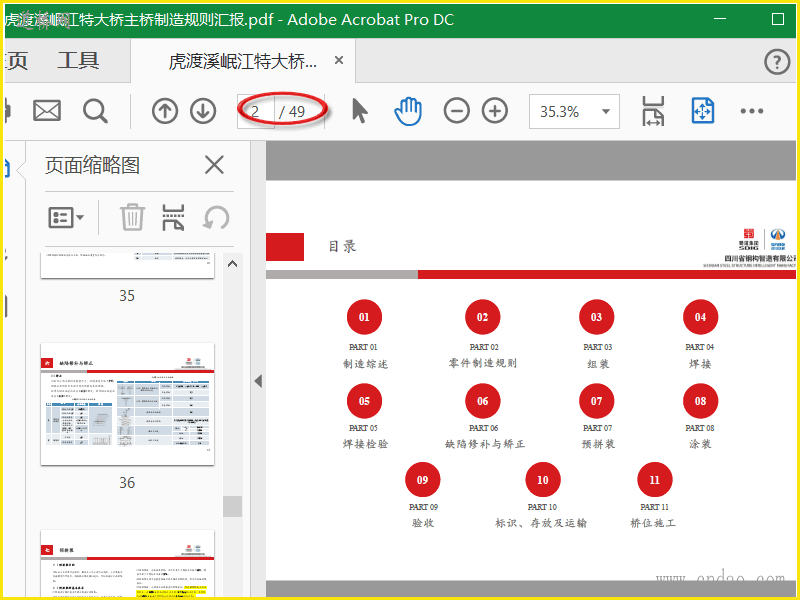The height and width of the screenshot is (600, 800).
Task: Close the 虎渡溪岷江特大桥 document tab
Action: 339,60
